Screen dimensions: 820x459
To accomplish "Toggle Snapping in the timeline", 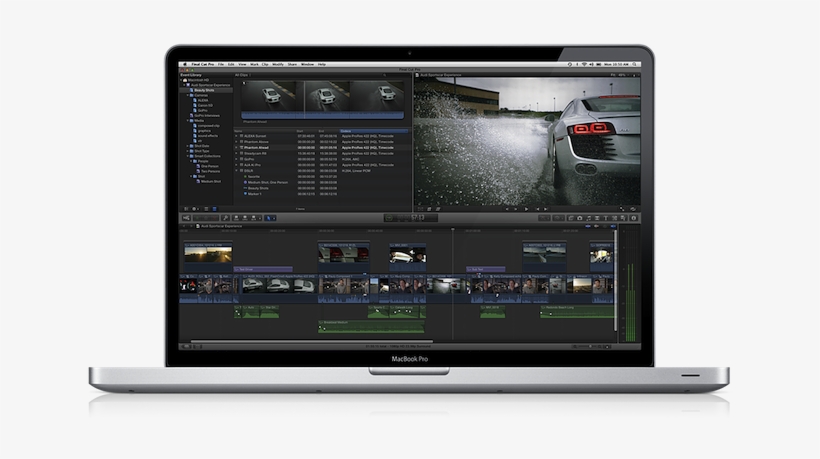I will pyautogui.click(x=613, y=226).
